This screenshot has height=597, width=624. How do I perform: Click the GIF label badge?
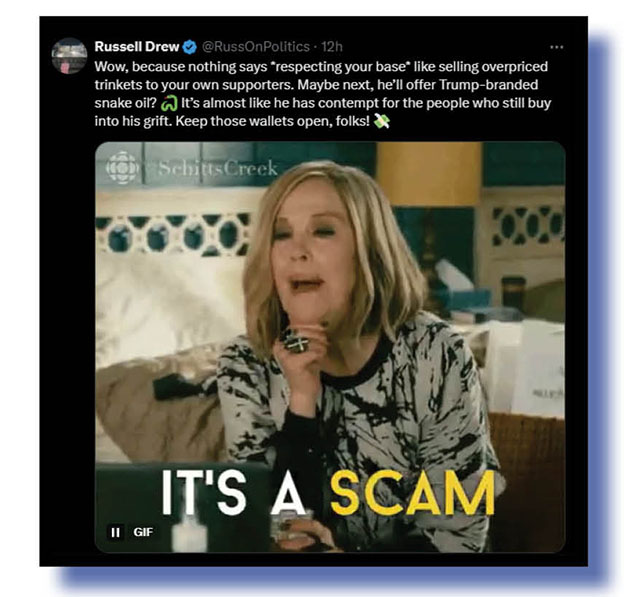pos(143,533)
